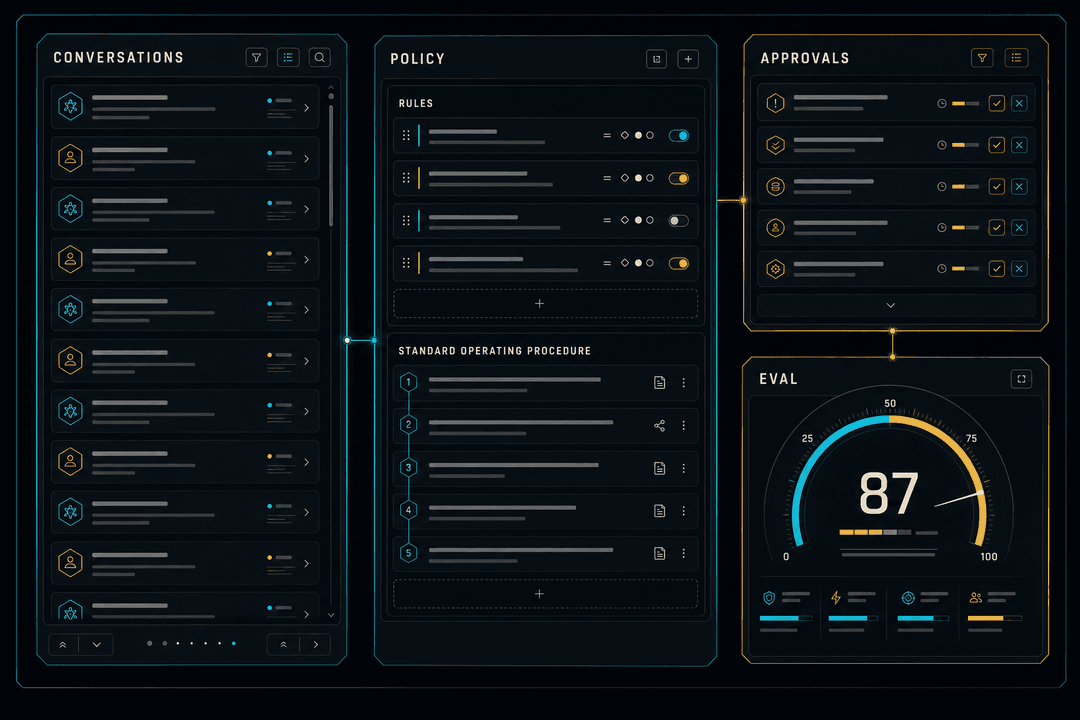Click the Policy export icon
Screen dimensions: 1080x720
point(656,59)
